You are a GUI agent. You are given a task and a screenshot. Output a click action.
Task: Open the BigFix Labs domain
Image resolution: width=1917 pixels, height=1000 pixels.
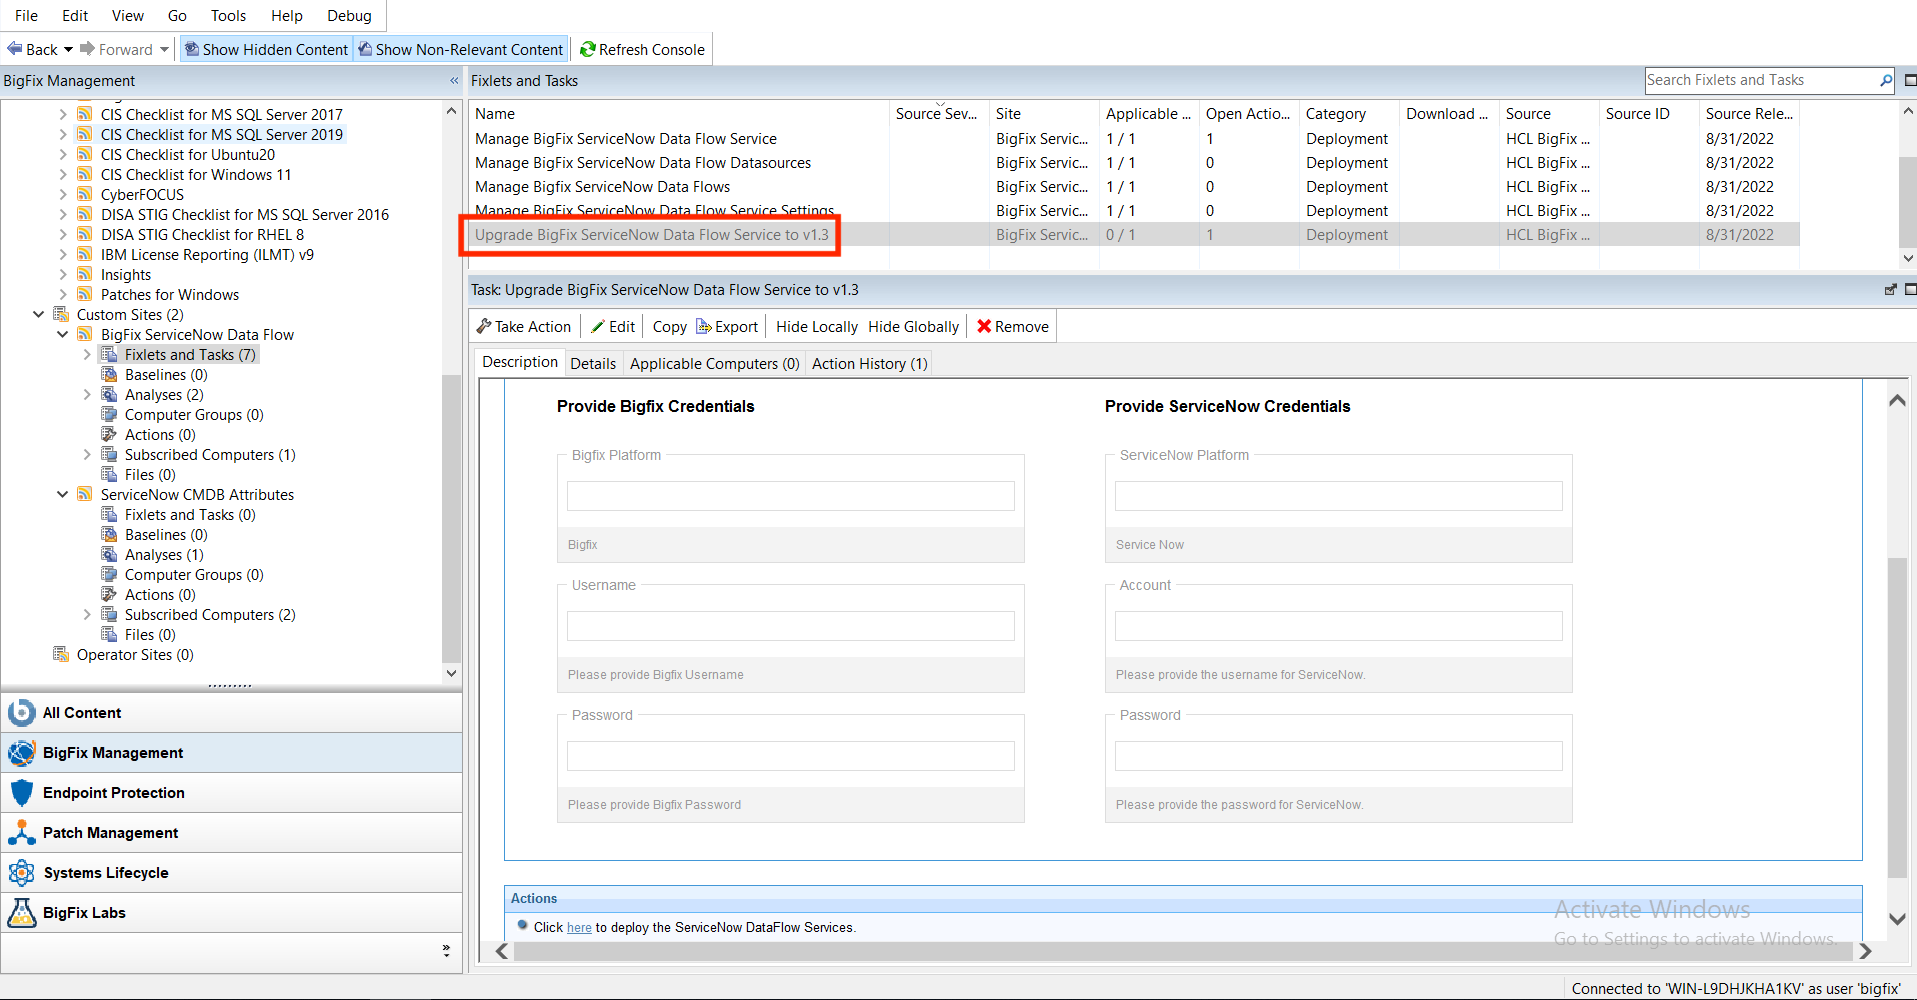tap(231, 913)
